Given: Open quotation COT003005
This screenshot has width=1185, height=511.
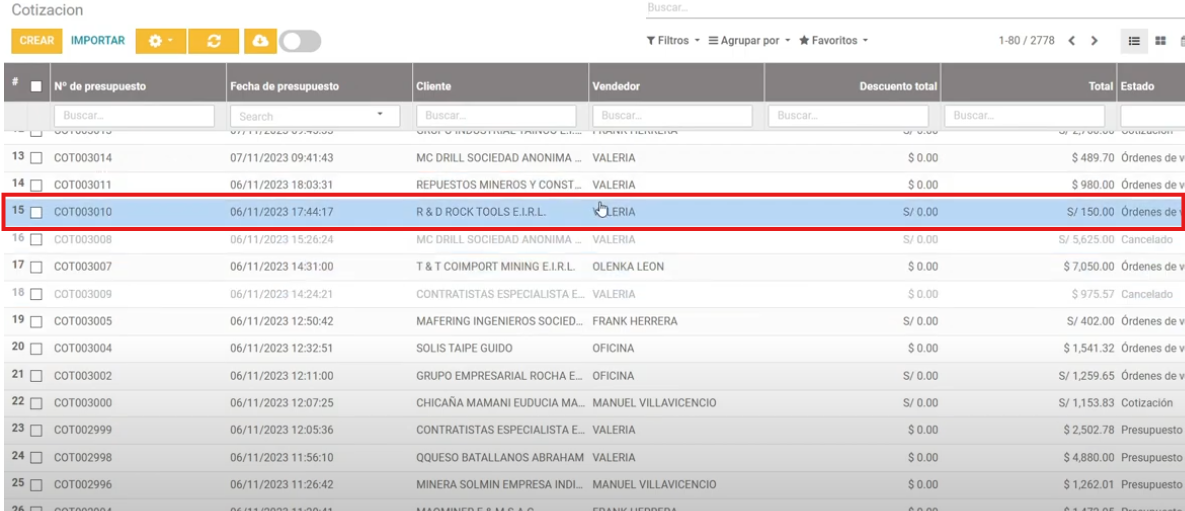Looking at the screenshot, I should point(82,321).
